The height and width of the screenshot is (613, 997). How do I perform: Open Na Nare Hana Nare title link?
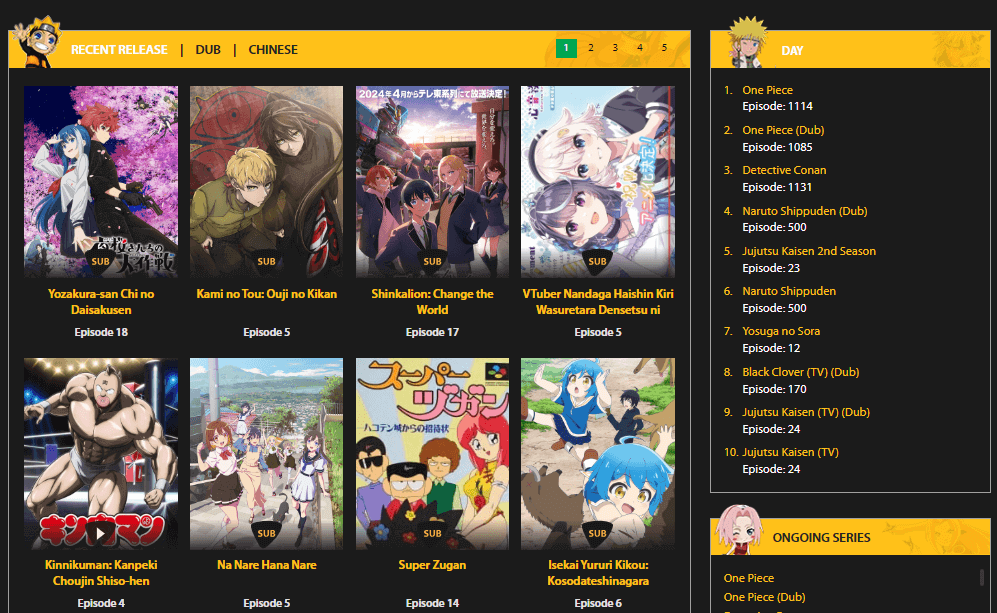pos(266,565)
